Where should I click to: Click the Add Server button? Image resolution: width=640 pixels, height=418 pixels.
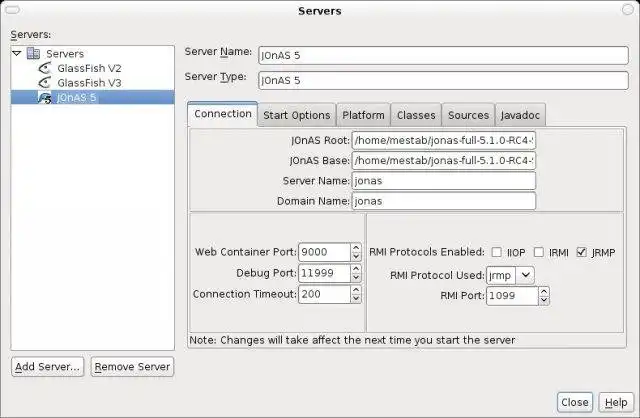click(x=47, y=367)
